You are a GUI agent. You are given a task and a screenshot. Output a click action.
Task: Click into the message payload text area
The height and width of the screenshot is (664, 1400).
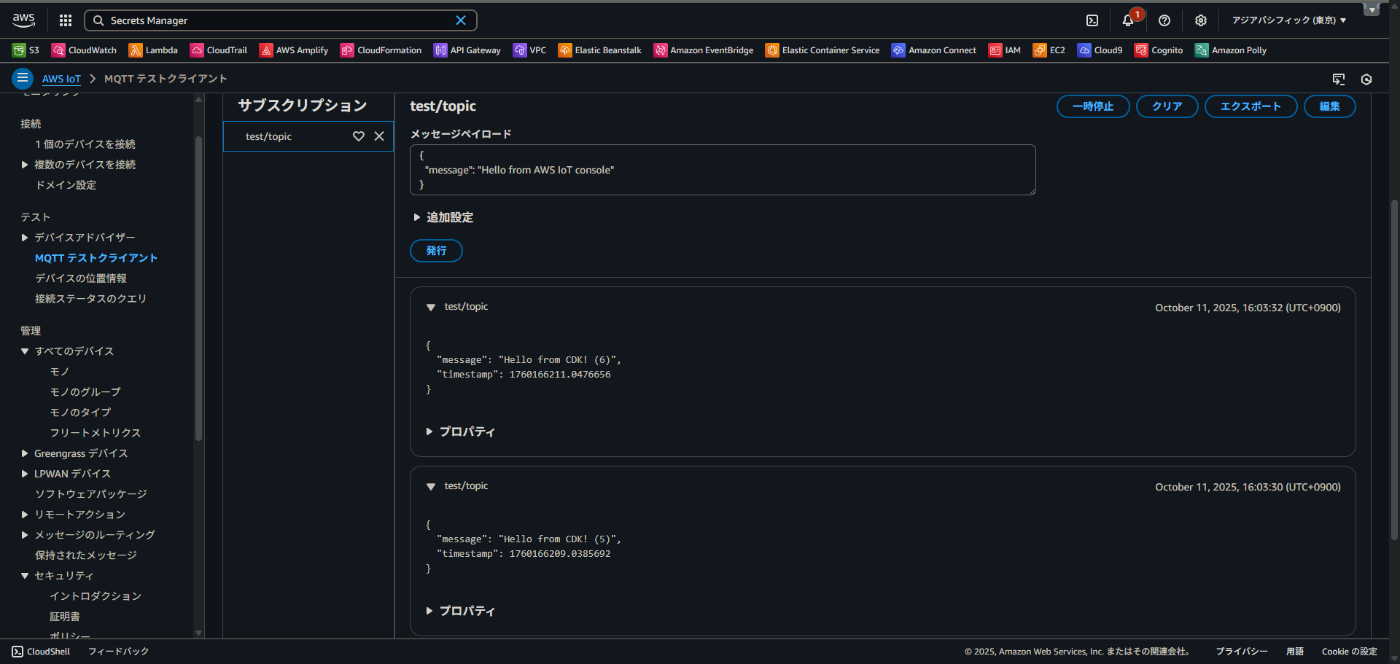tap(723, 170)
